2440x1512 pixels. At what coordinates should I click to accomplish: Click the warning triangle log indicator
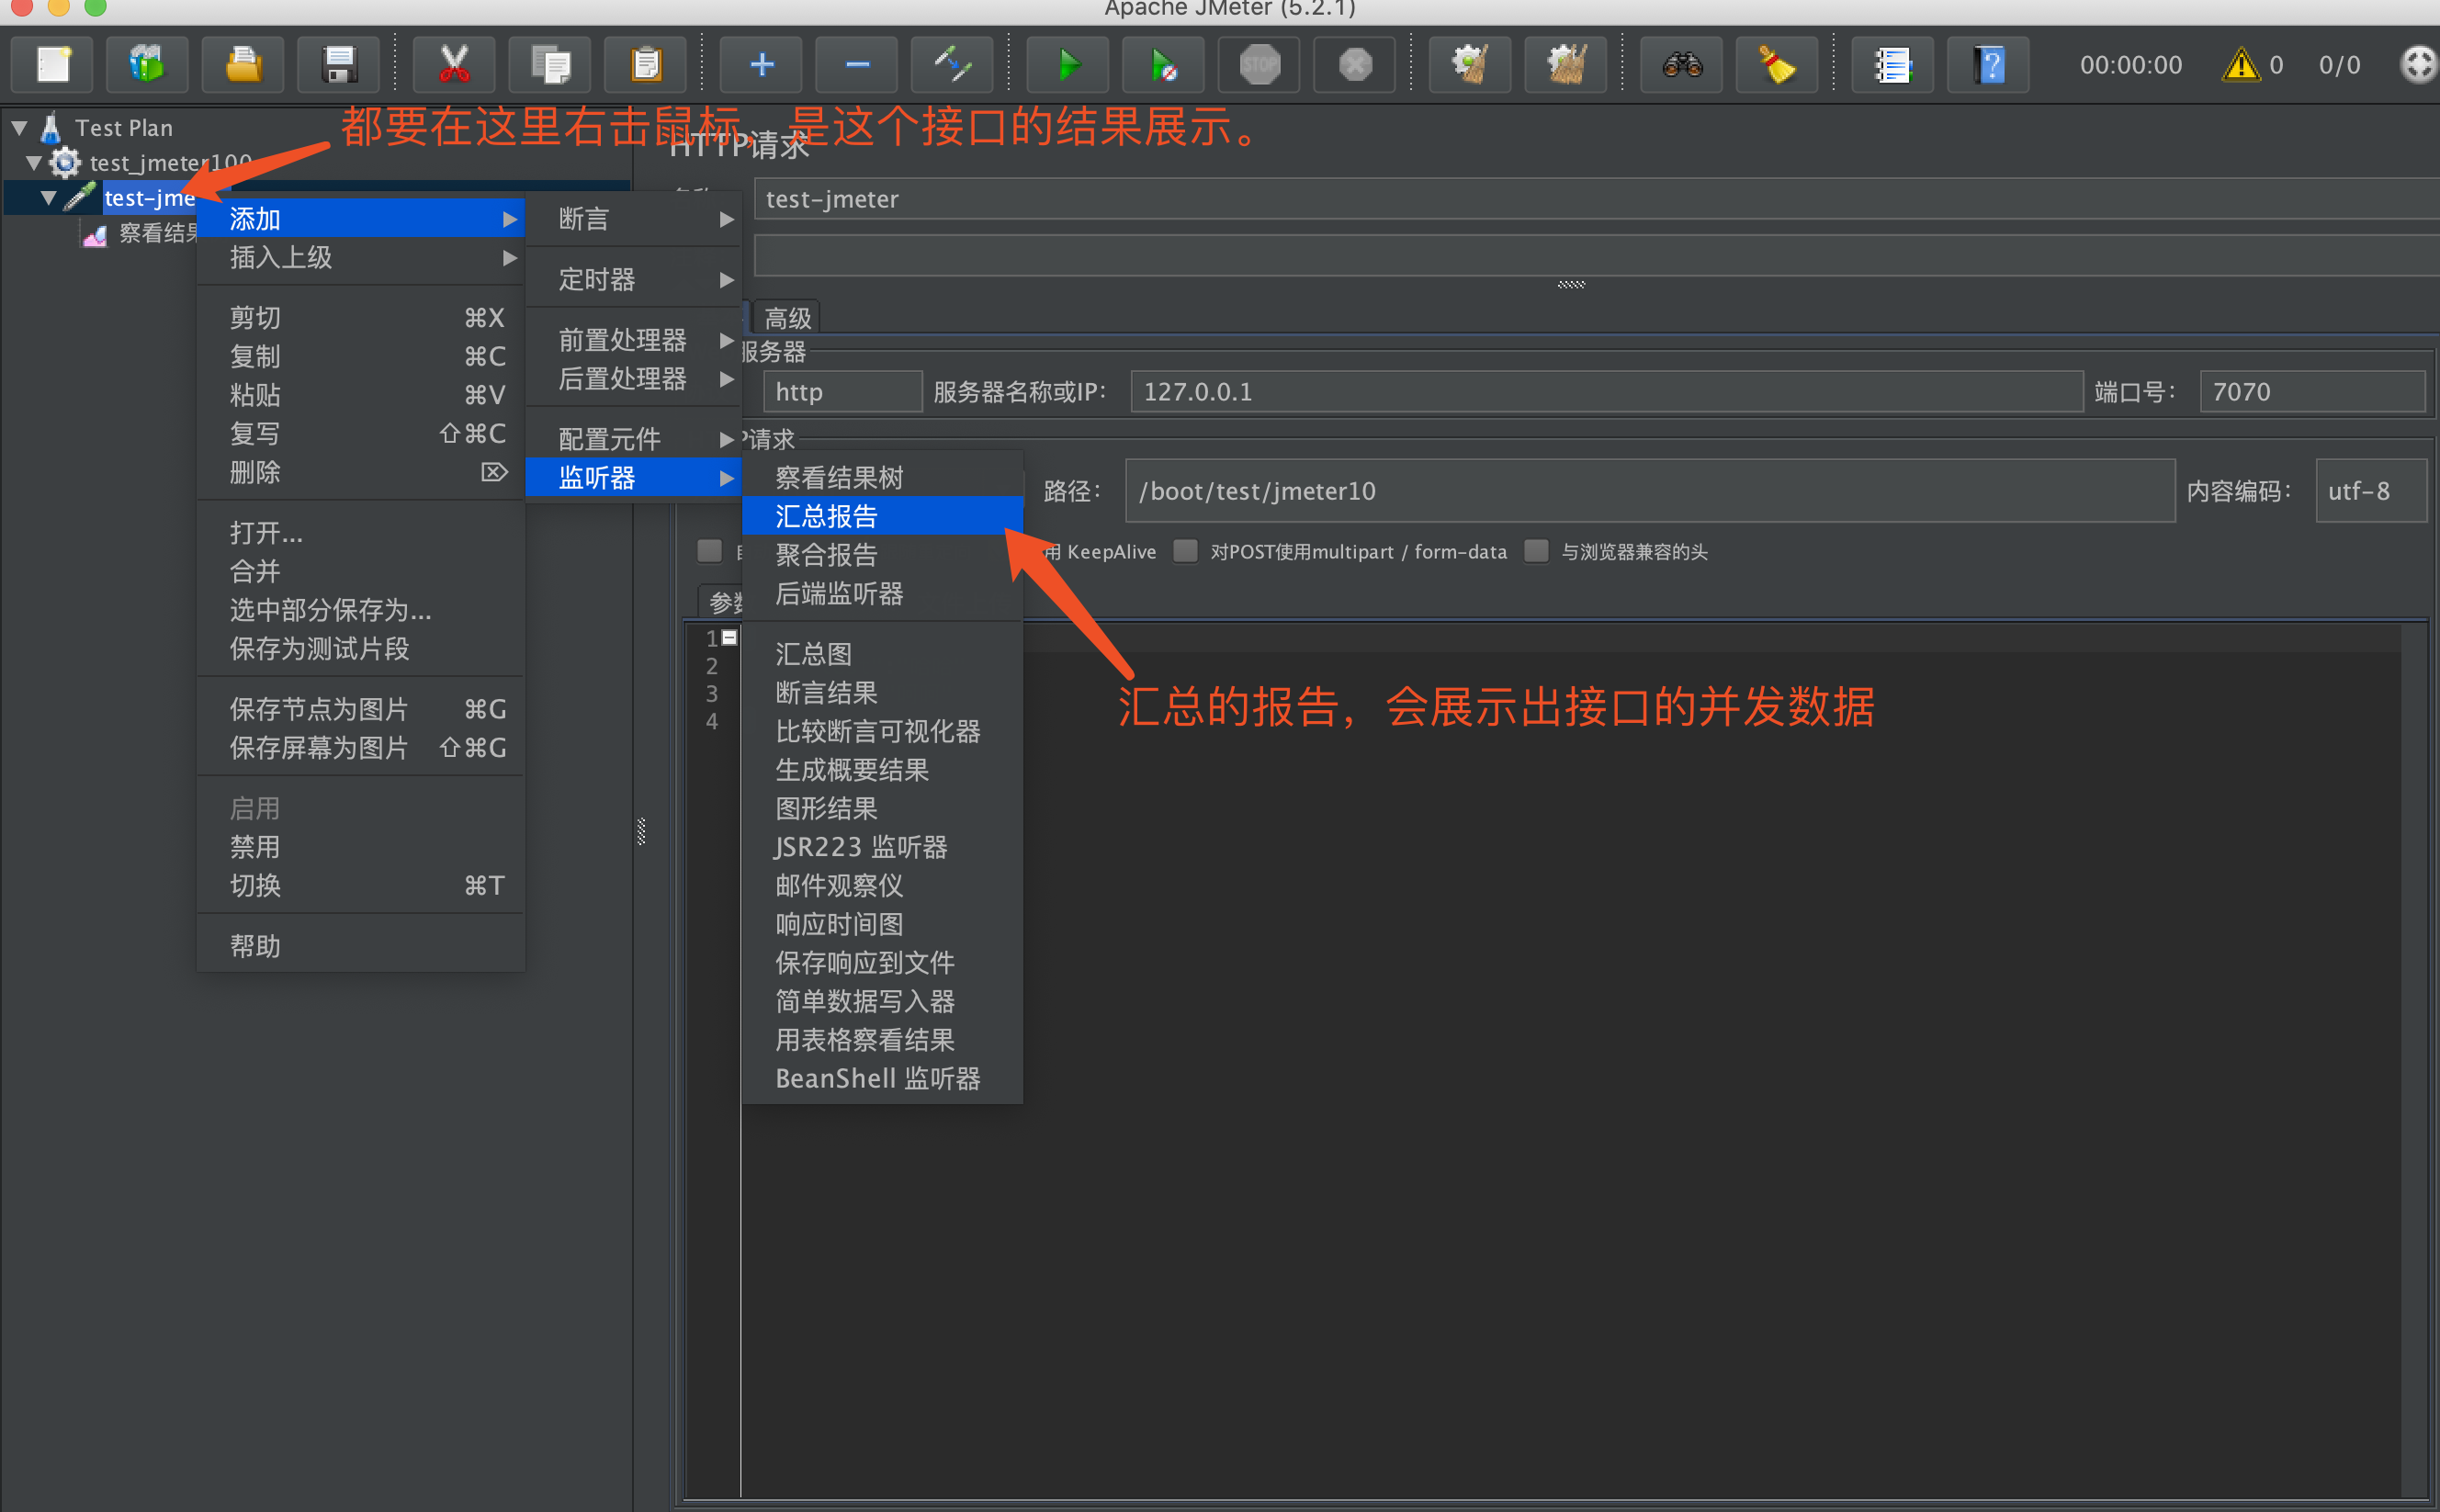tap(2241, 65)
